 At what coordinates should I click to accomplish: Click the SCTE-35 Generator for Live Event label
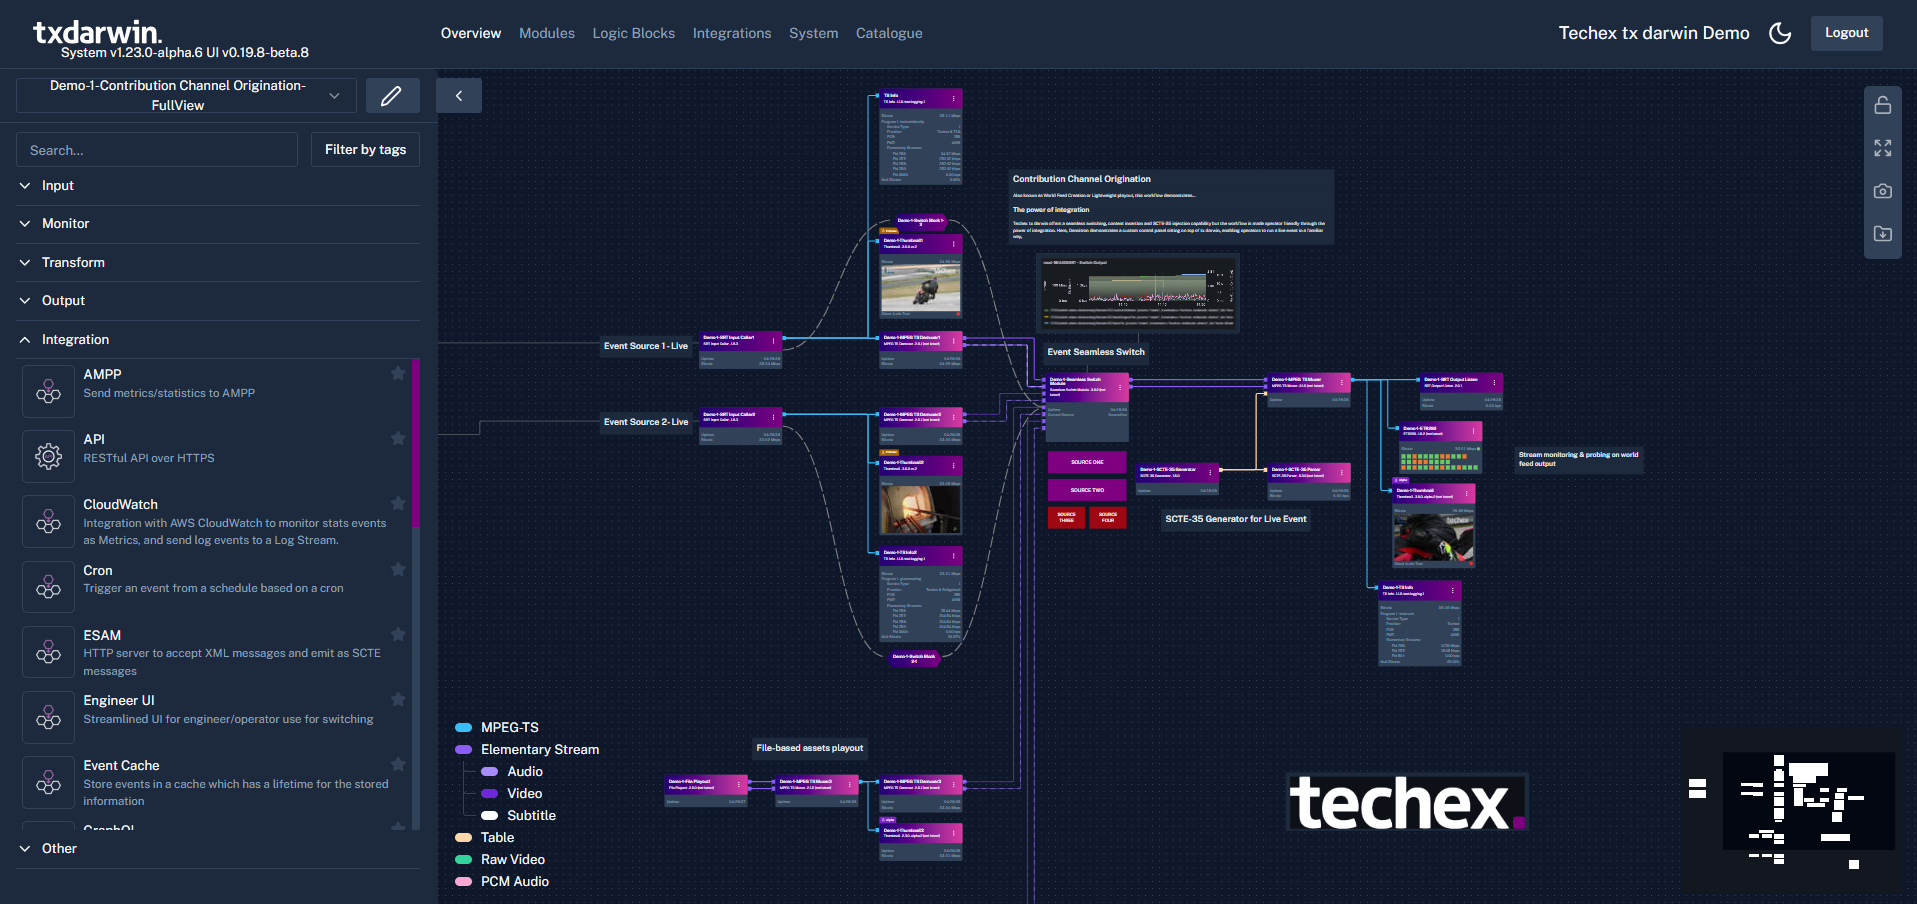click(1236, 519)
